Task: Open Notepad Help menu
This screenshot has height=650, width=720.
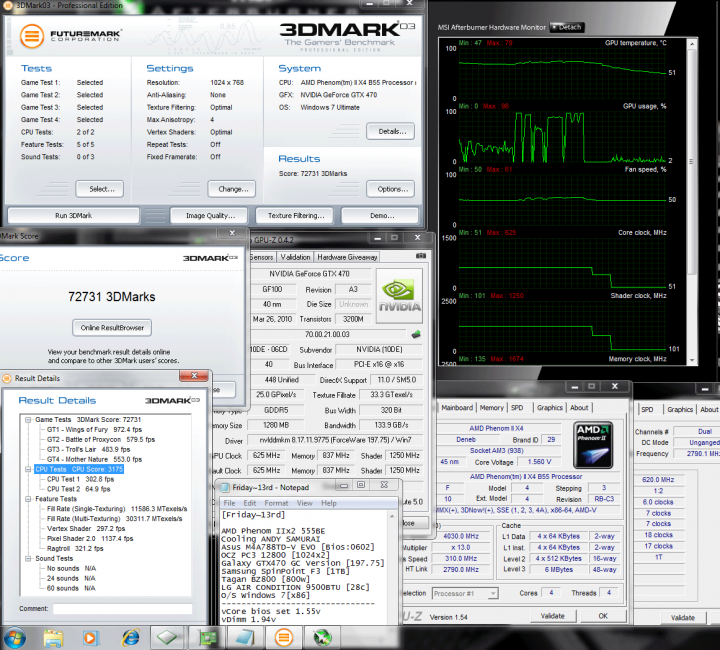Action: (x=329, y=503)
